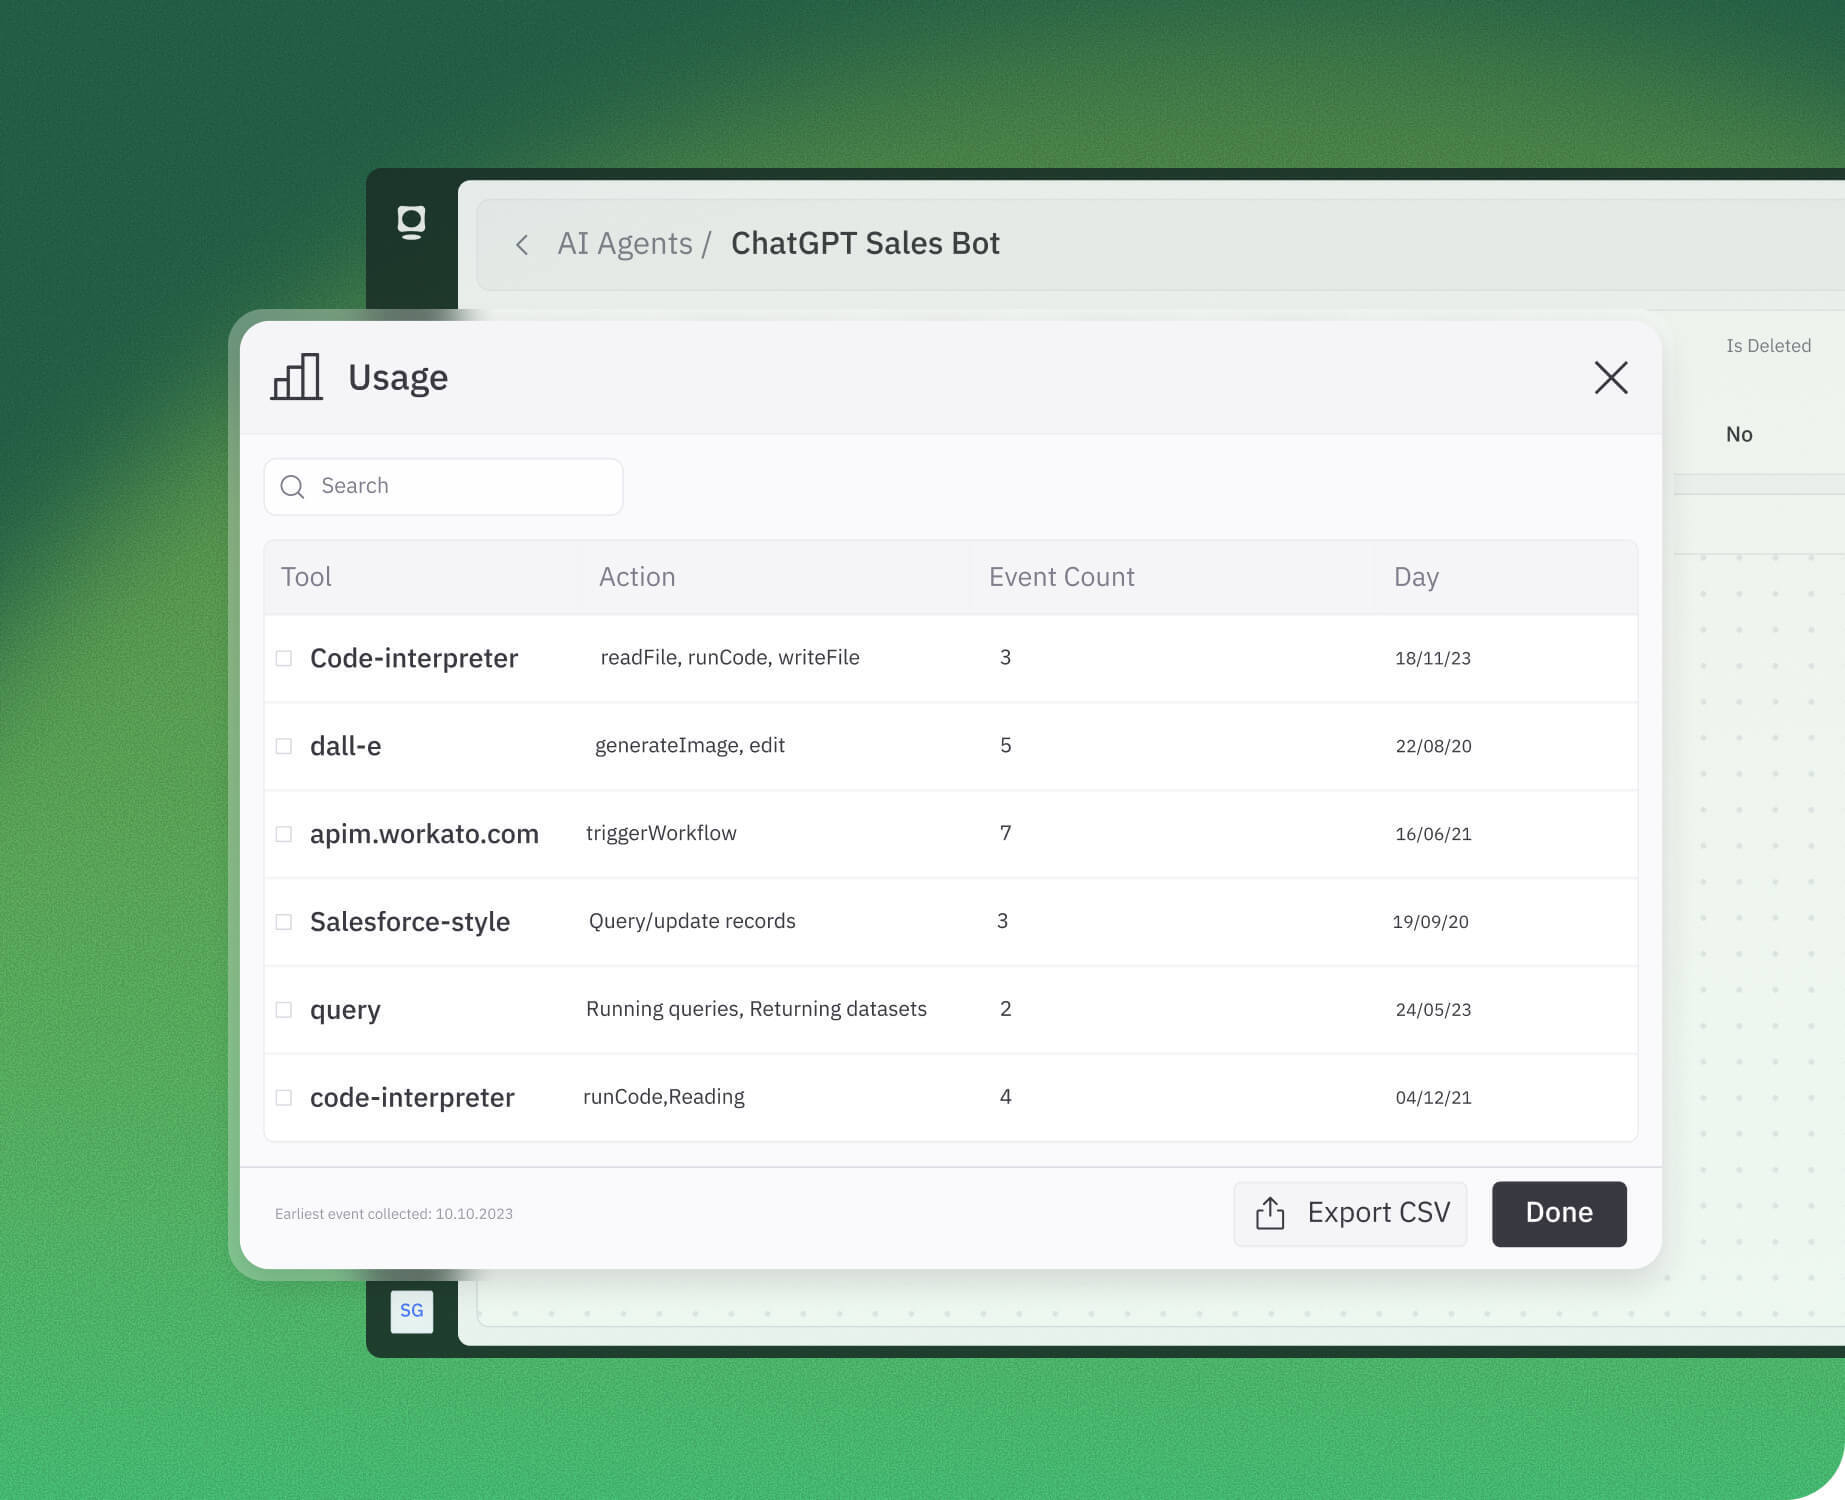This screenshot has width=1845, height=1500.
Task: Click 'generateImage, edit' action cell
Action: coord(690,746)
